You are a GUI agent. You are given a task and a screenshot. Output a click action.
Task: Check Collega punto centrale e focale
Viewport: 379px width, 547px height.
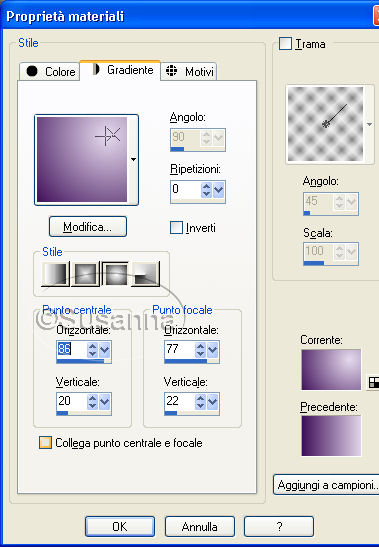coord(45,442)
